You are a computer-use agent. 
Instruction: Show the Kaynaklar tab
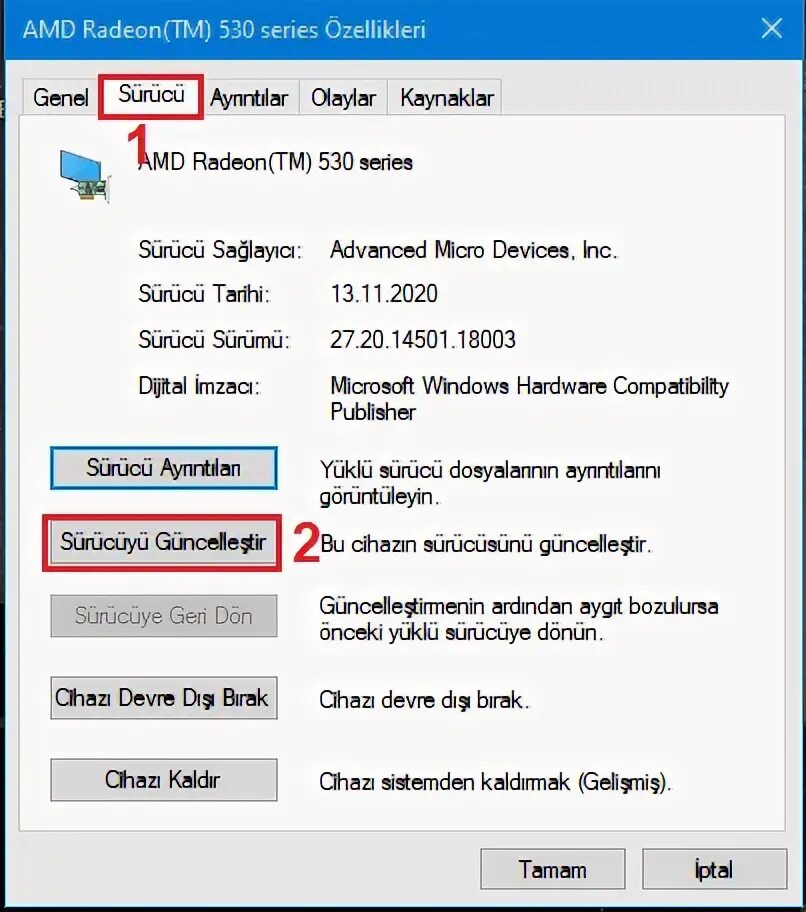(x=447, y=98)
